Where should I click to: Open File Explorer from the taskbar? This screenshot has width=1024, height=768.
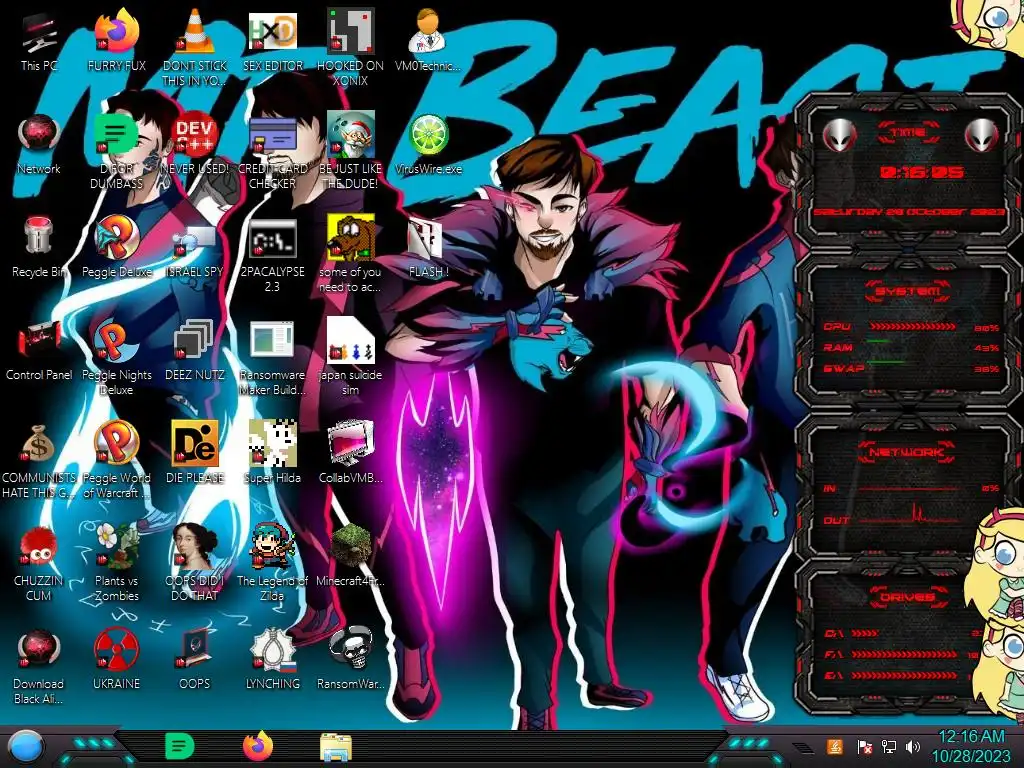point(336,747)
